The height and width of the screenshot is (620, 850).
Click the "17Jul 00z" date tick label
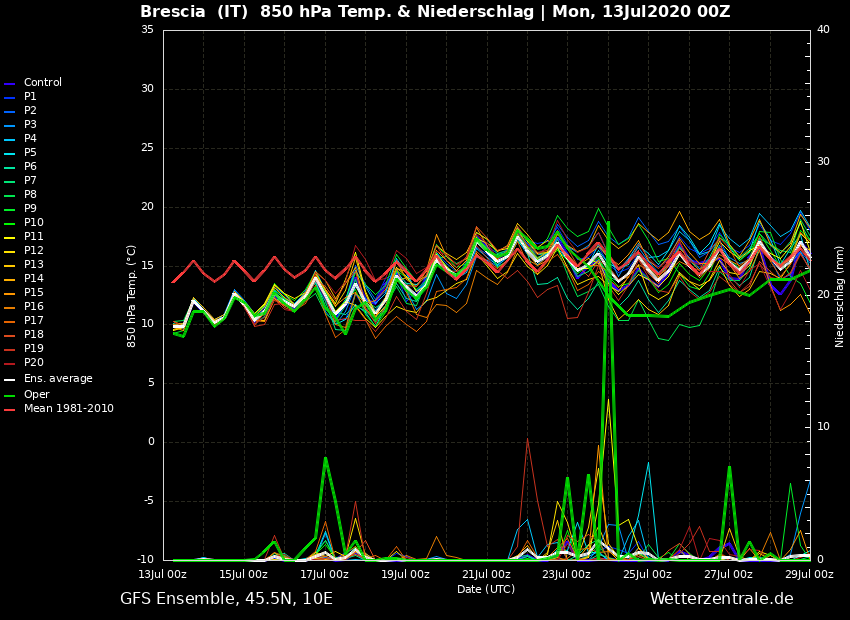click(x=325, y=574)
